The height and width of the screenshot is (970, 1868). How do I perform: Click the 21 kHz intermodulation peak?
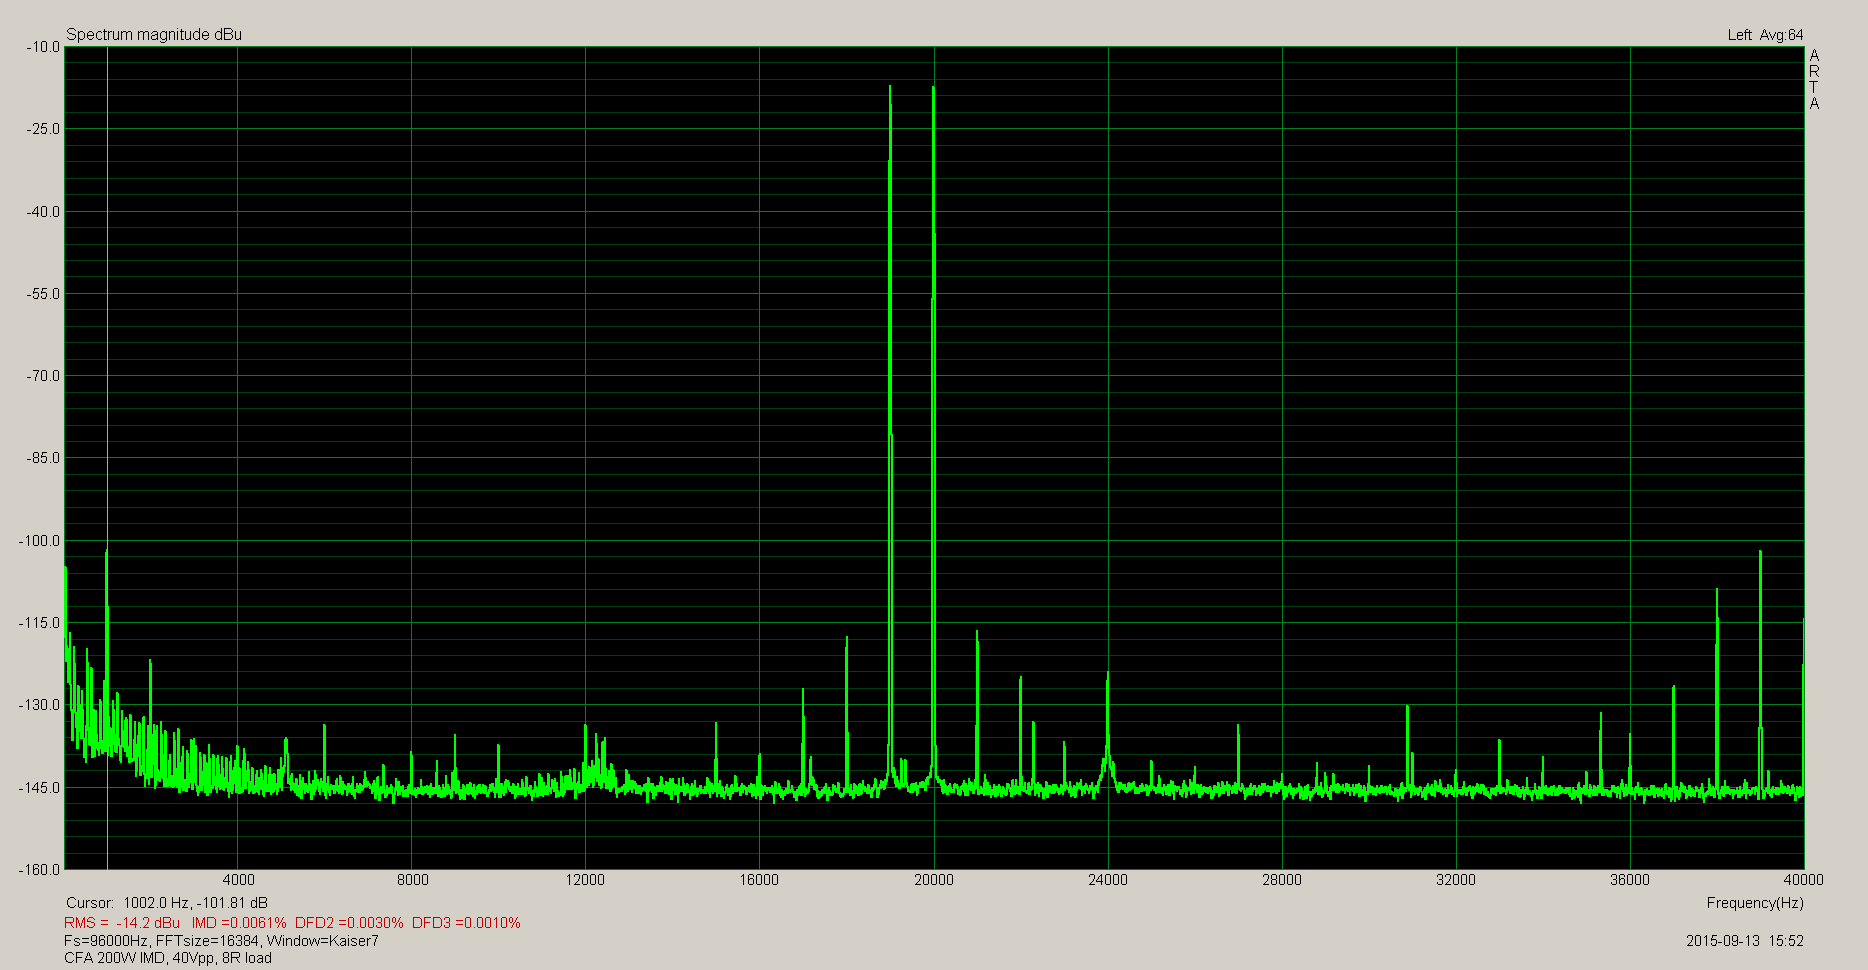point(977,710)
